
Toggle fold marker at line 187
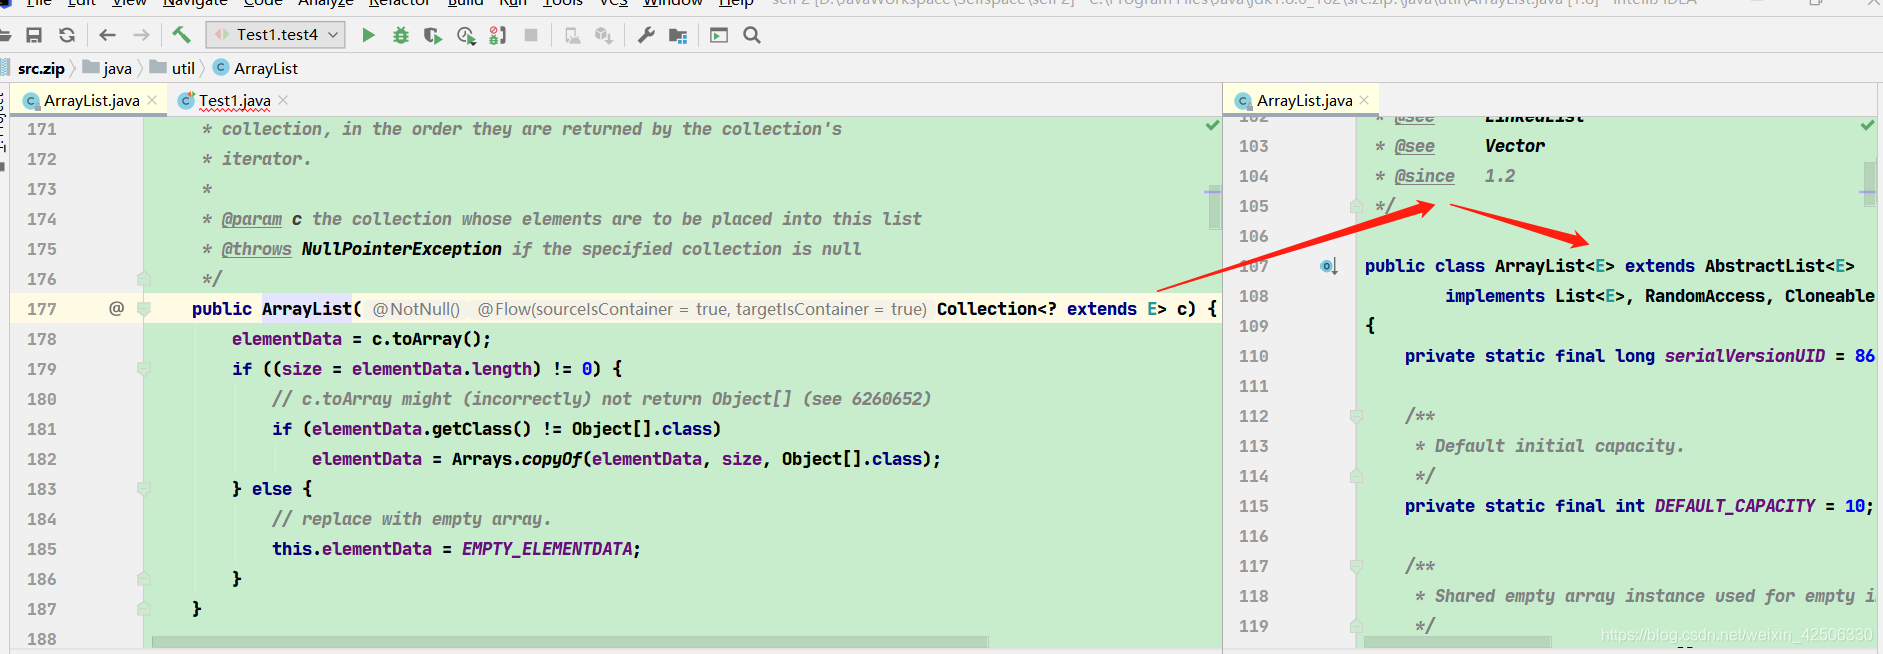click(144, 609)
